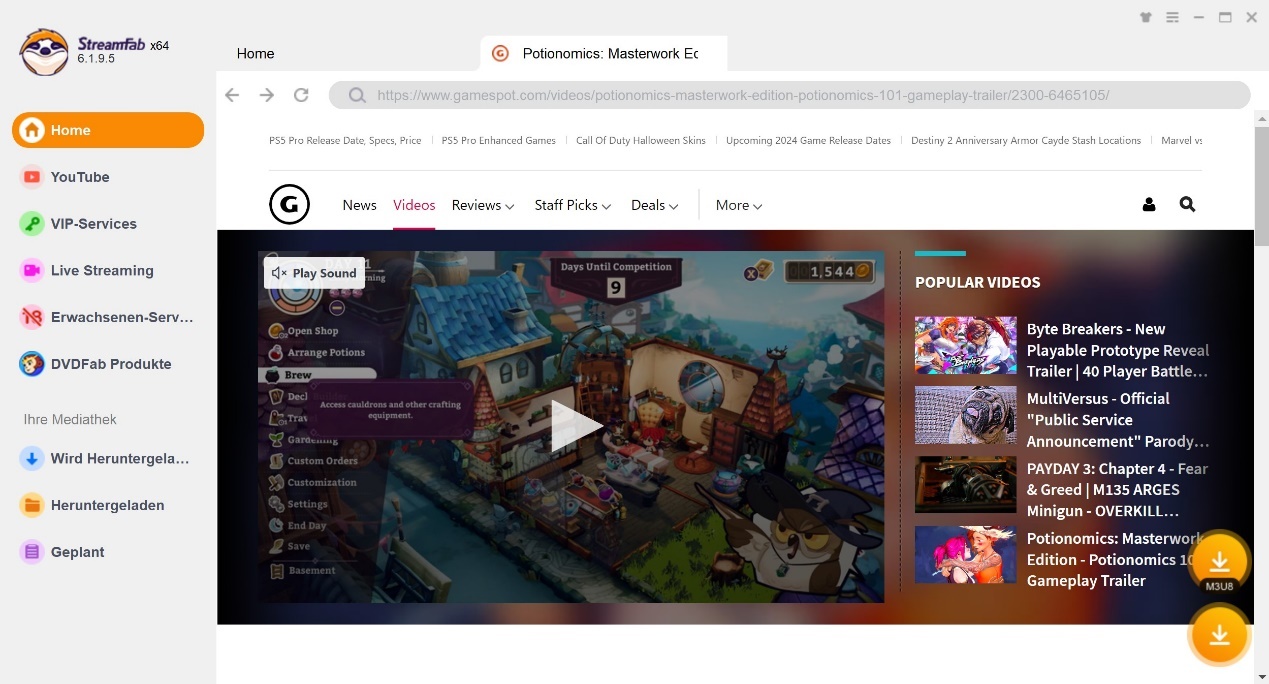The height and width of the screenshot is (684, 1269).
Task: Click the M3U8 download button
Action: 1219,562
